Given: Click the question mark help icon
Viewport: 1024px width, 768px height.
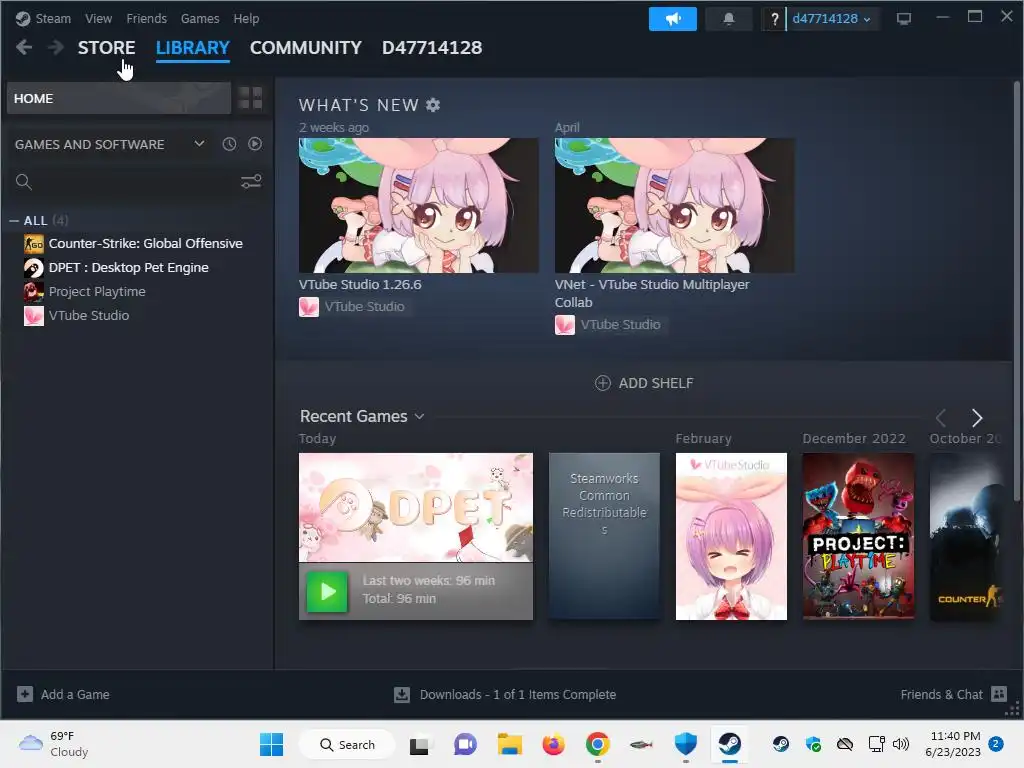Looking at the screenshot, I should point(775,19).
